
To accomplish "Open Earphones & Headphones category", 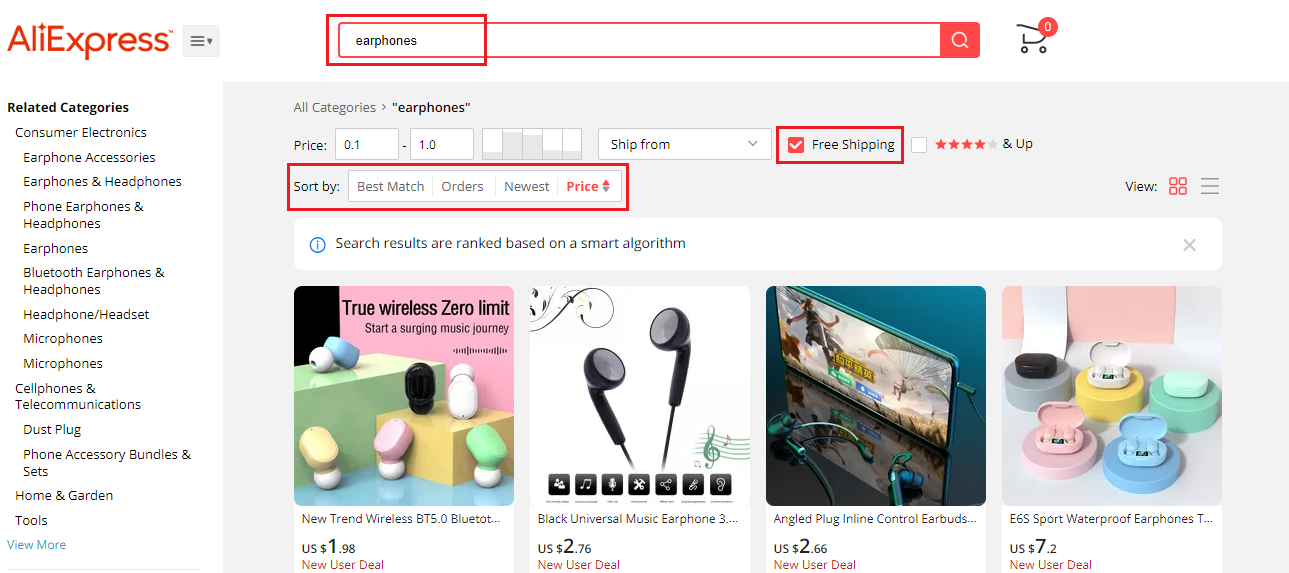I will click(x=102, y=181).
